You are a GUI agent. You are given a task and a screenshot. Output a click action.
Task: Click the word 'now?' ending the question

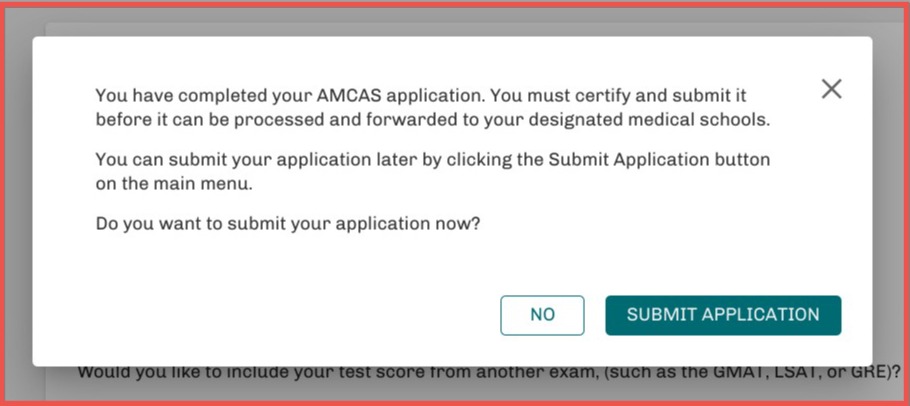(458, 224)
